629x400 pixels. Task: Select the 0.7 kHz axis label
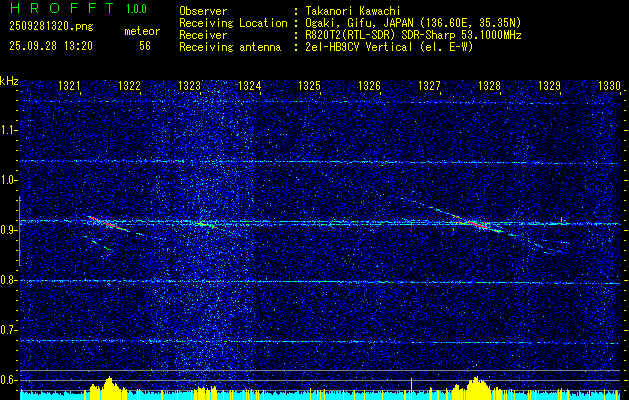tap(8, 330)
